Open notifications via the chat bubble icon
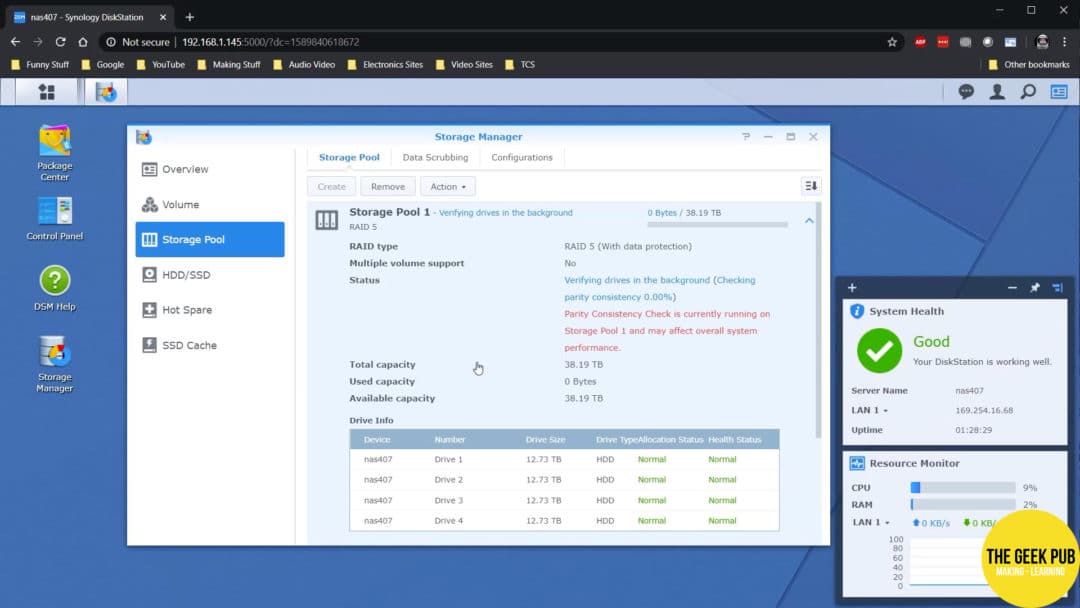The image size is (1080, 608). tap(966, 91)
